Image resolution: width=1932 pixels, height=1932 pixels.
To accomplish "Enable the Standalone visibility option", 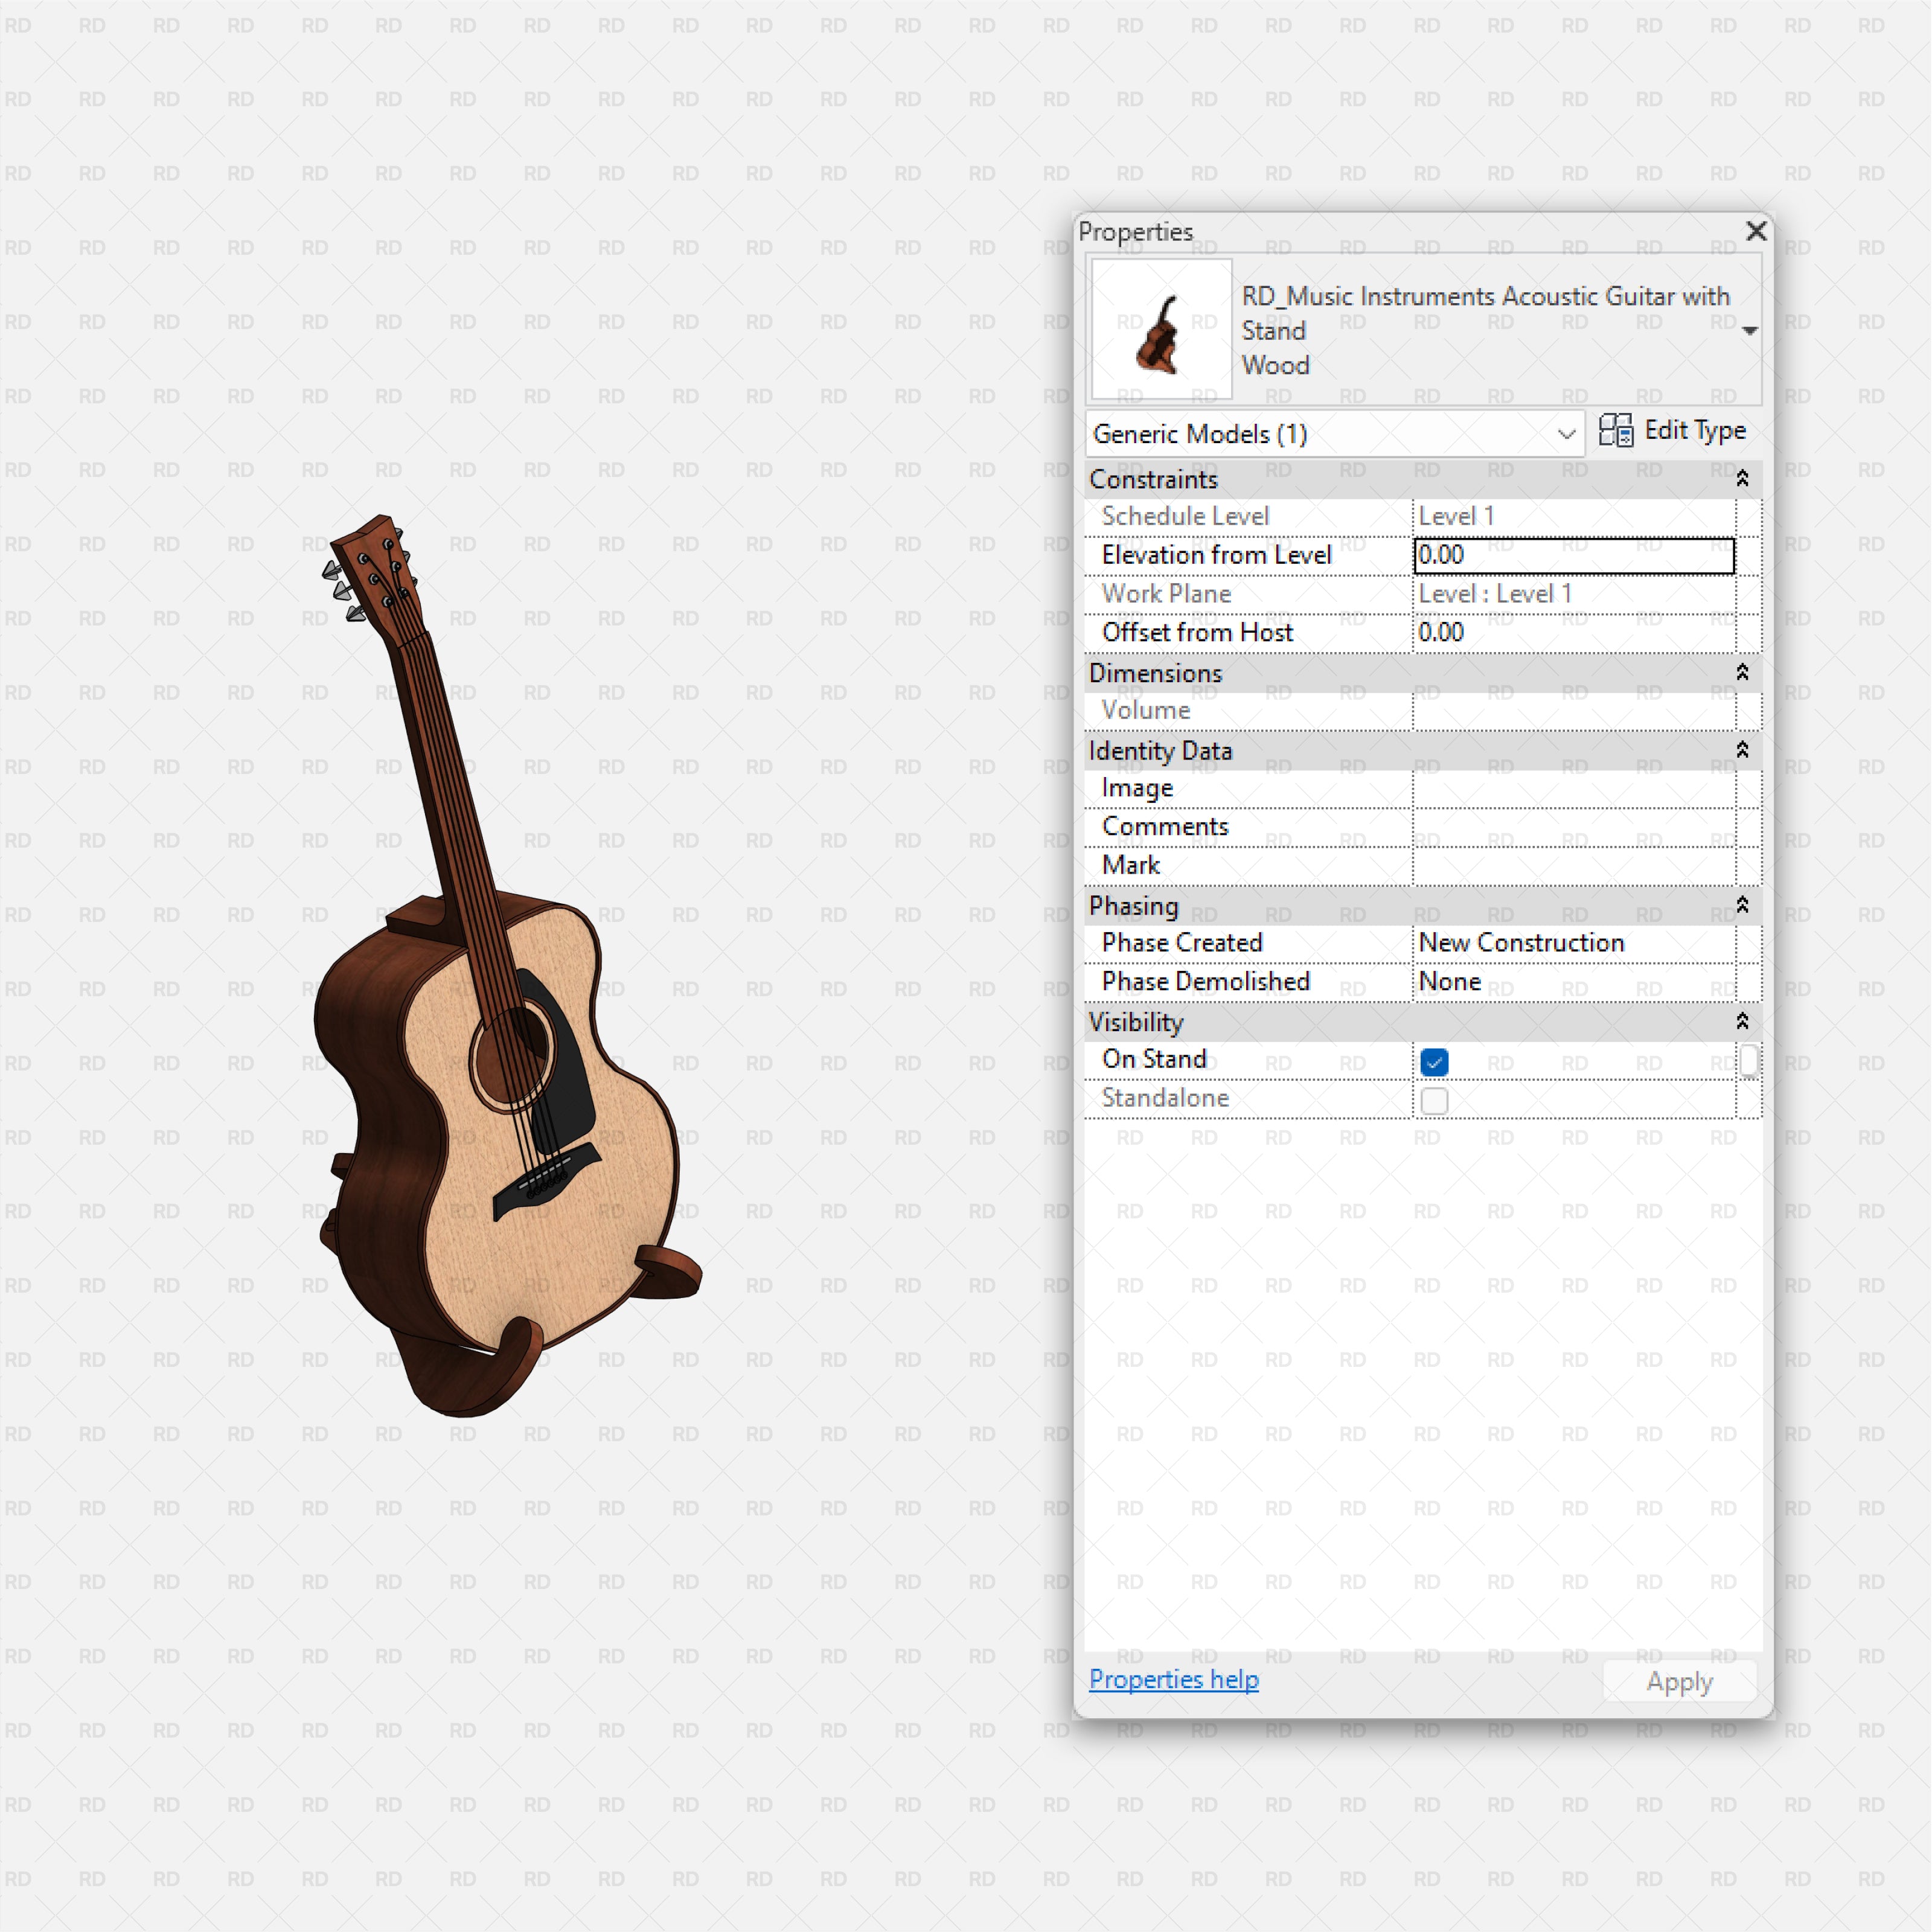I will click(x=1434, y=1099).
